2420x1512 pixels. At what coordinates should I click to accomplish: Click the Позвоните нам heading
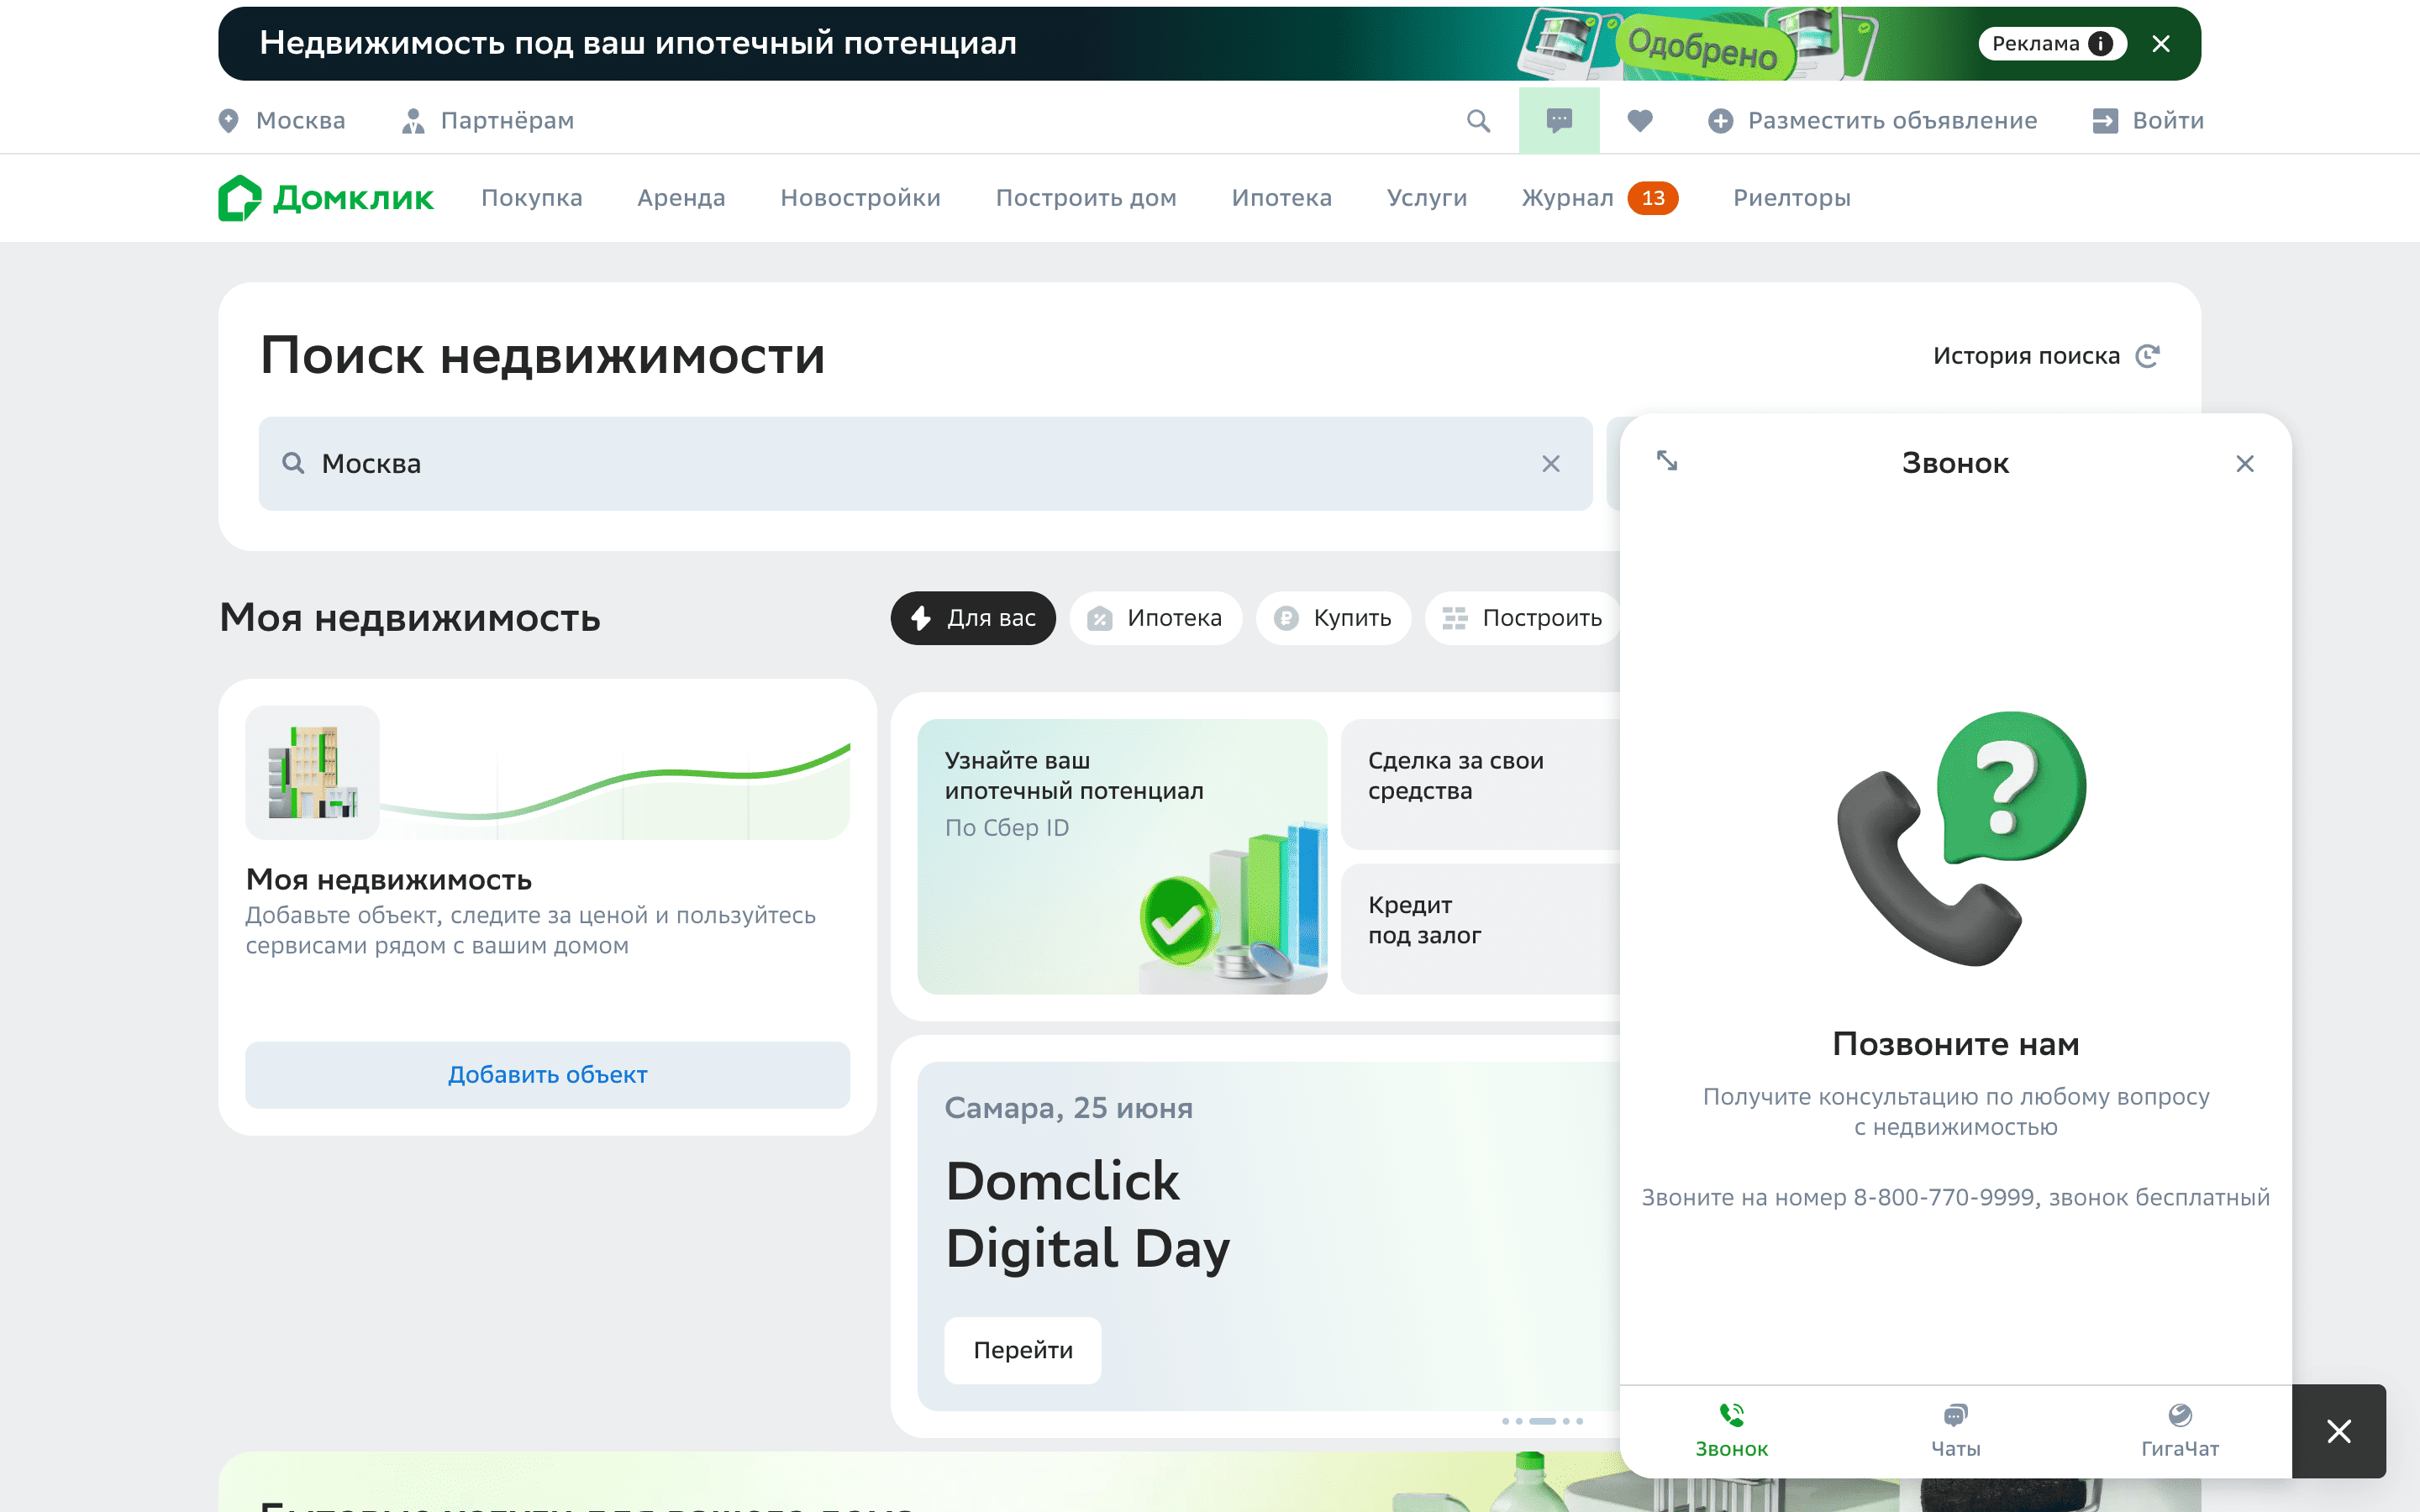pyautogui.click(x=1956, y=1044)
